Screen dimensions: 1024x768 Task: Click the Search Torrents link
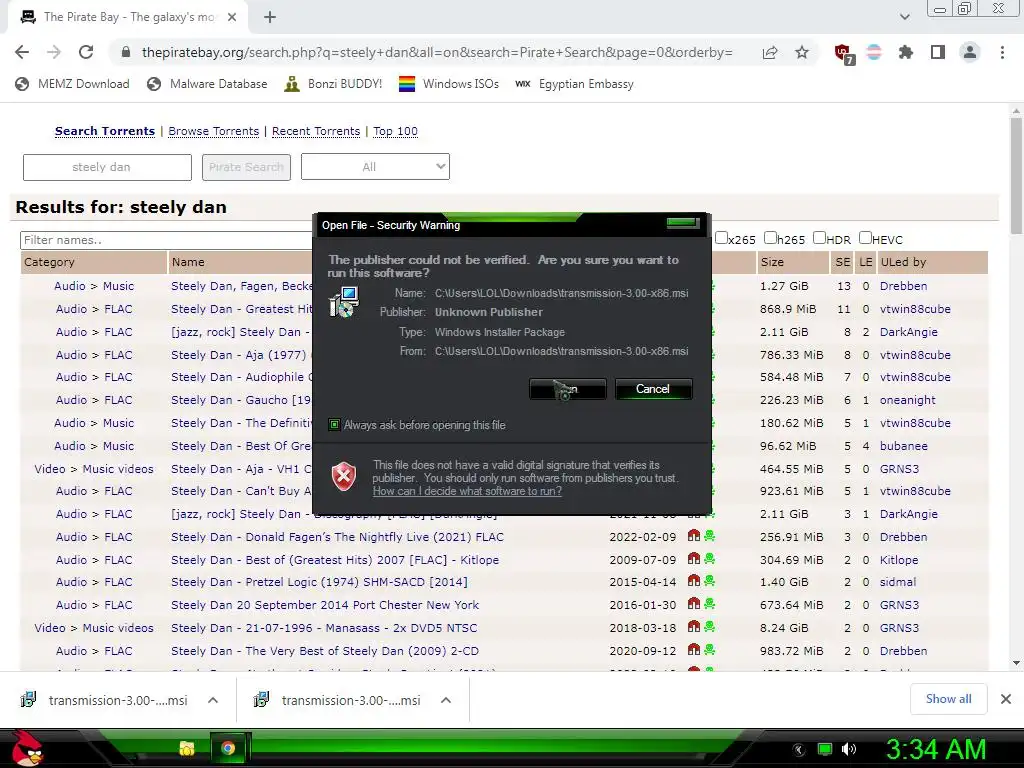click(x=104, y=131)
